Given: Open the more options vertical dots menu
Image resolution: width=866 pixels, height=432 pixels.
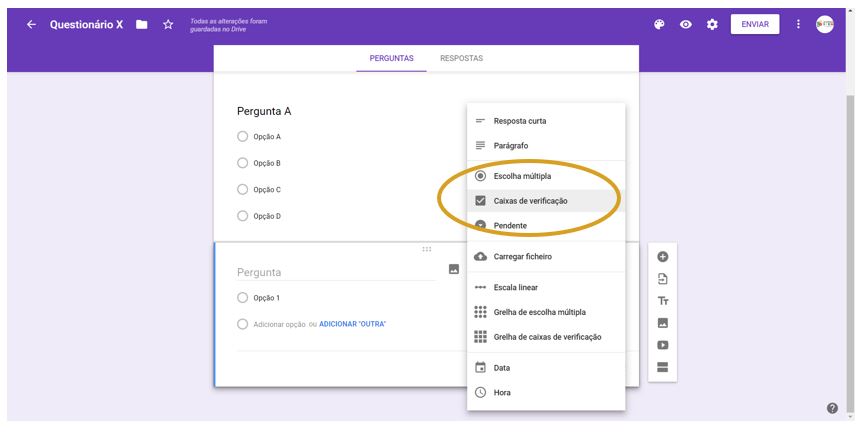Looking at the screenshot, I should (x=798, y=25).
